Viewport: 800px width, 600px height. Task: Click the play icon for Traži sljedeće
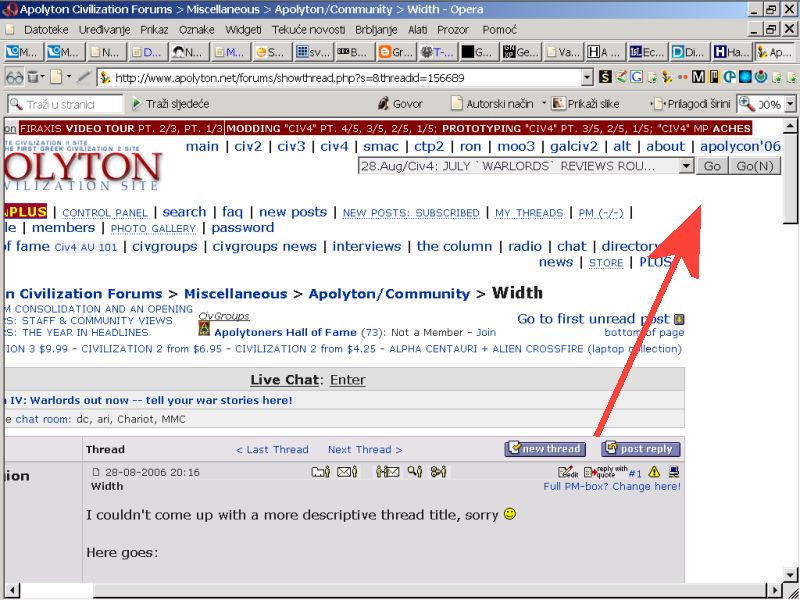coord(136,104)
